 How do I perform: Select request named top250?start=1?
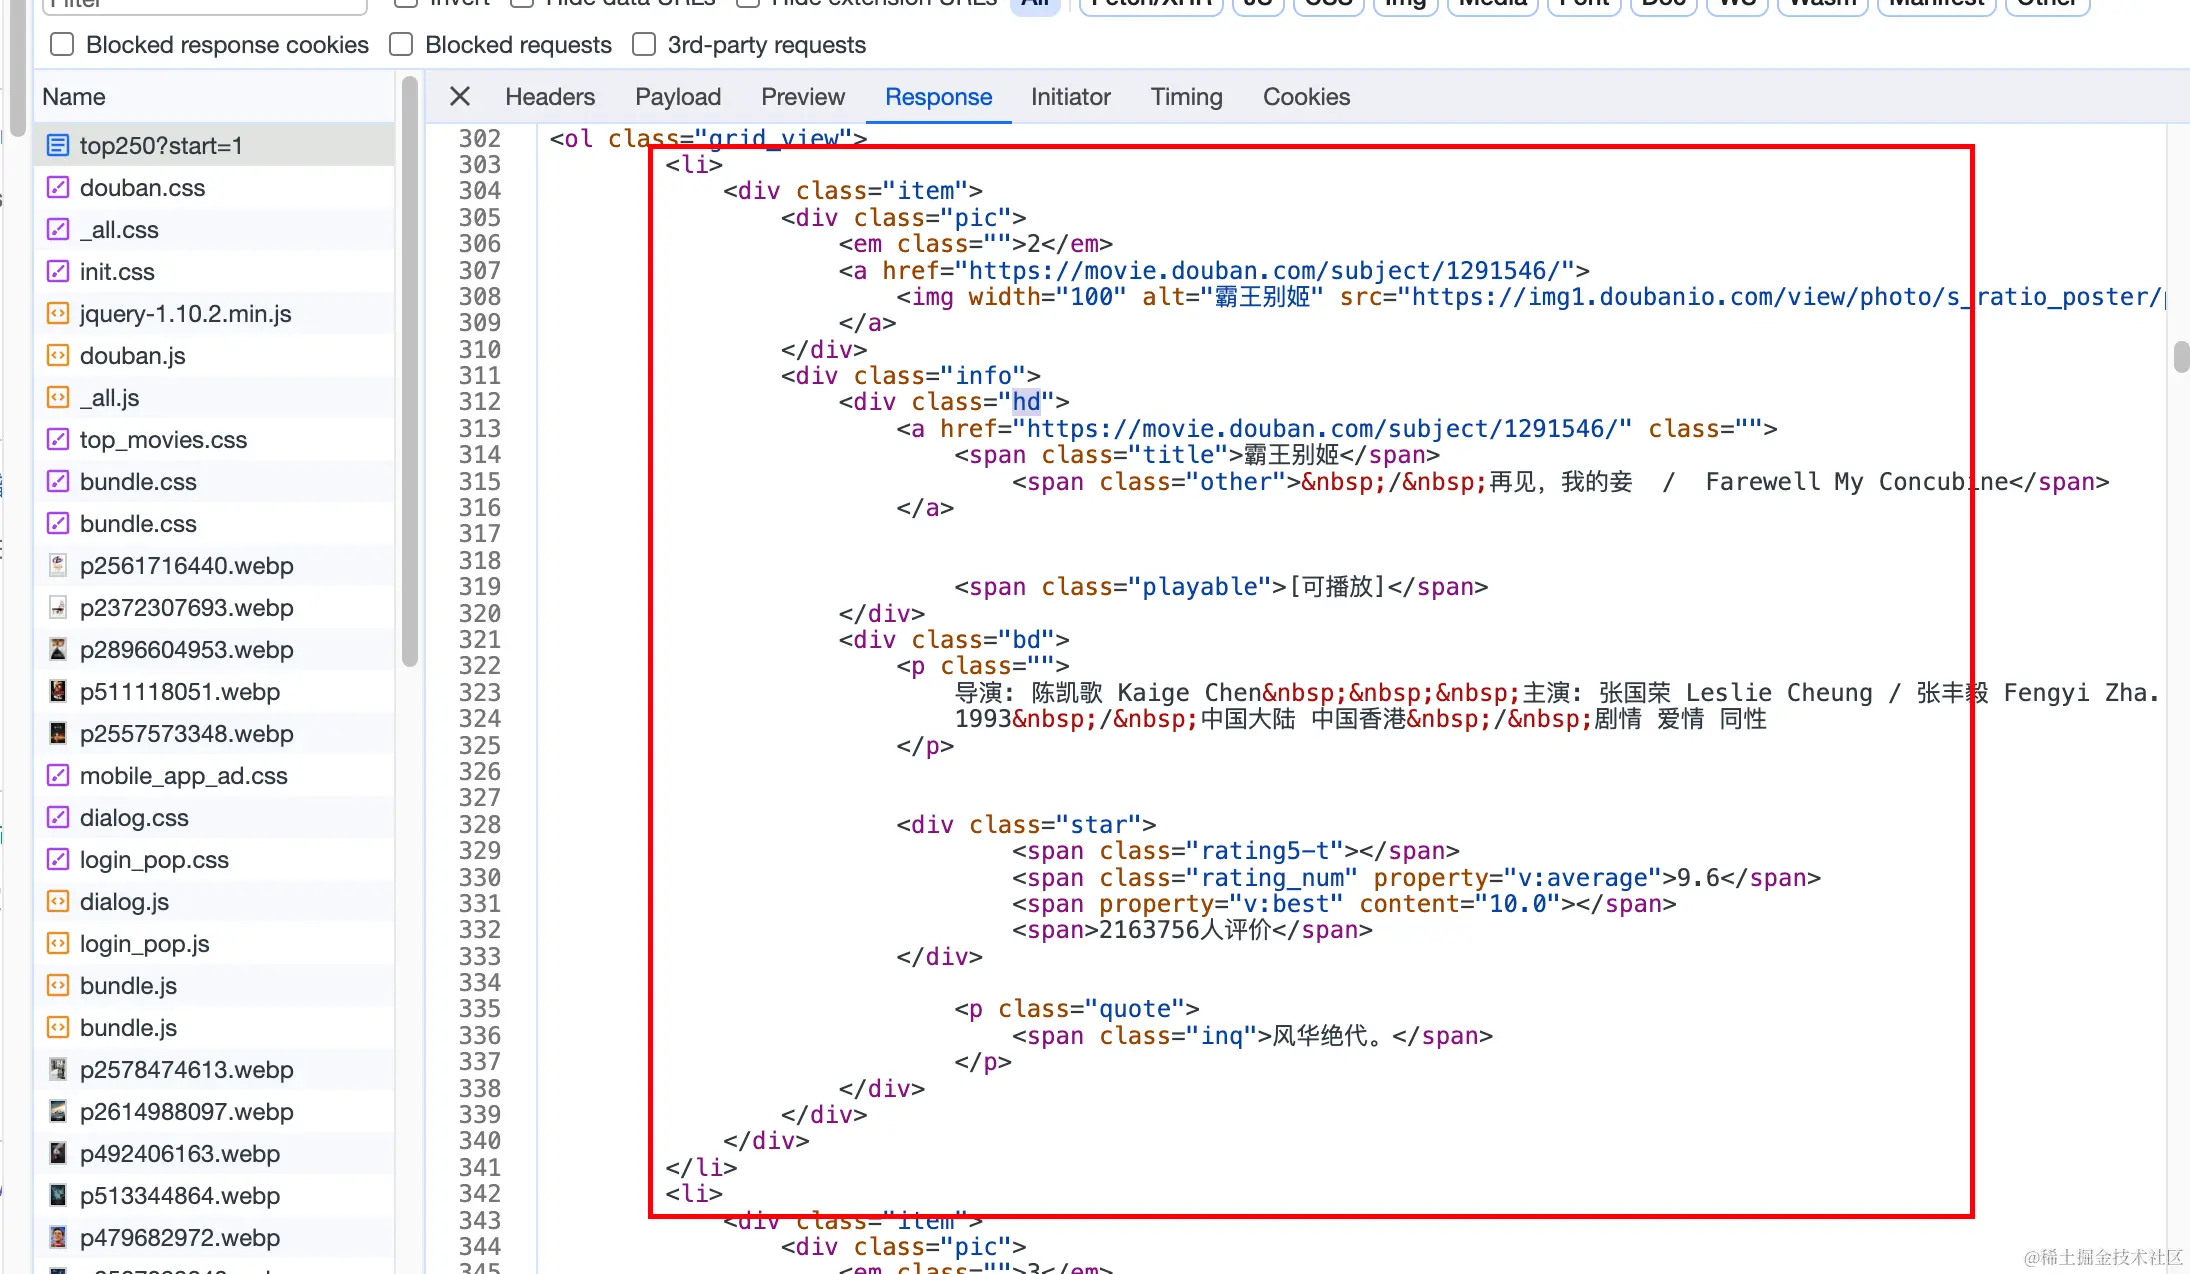tap(215, 146)
